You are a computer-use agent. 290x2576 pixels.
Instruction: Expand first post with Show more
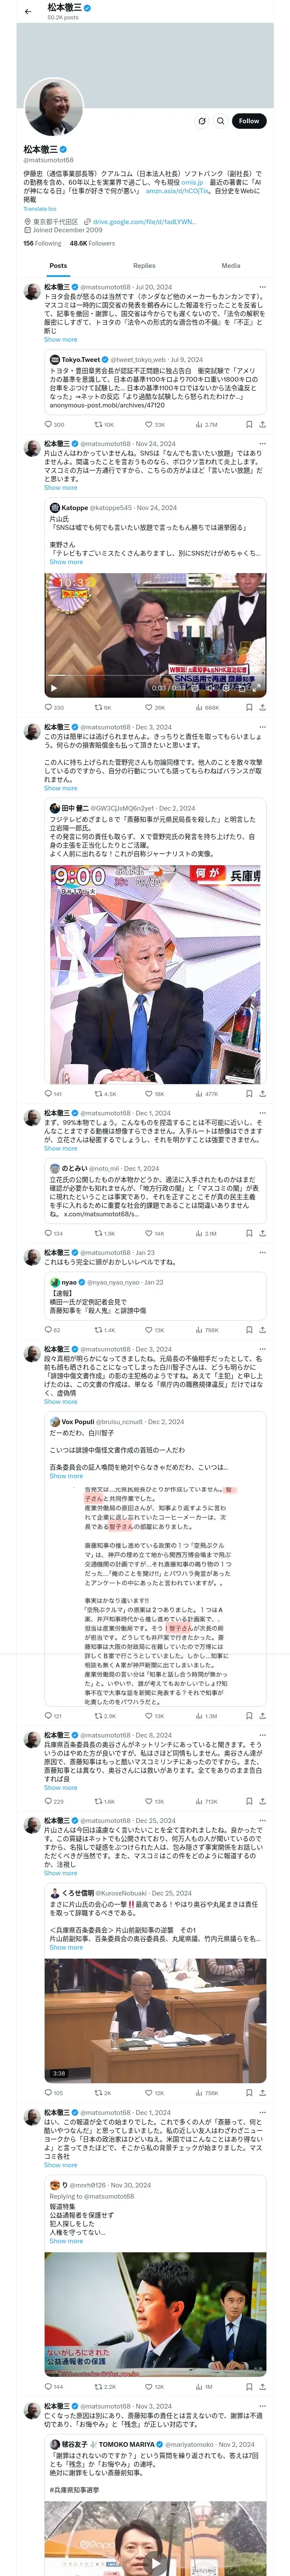click(x=60, y=340)
